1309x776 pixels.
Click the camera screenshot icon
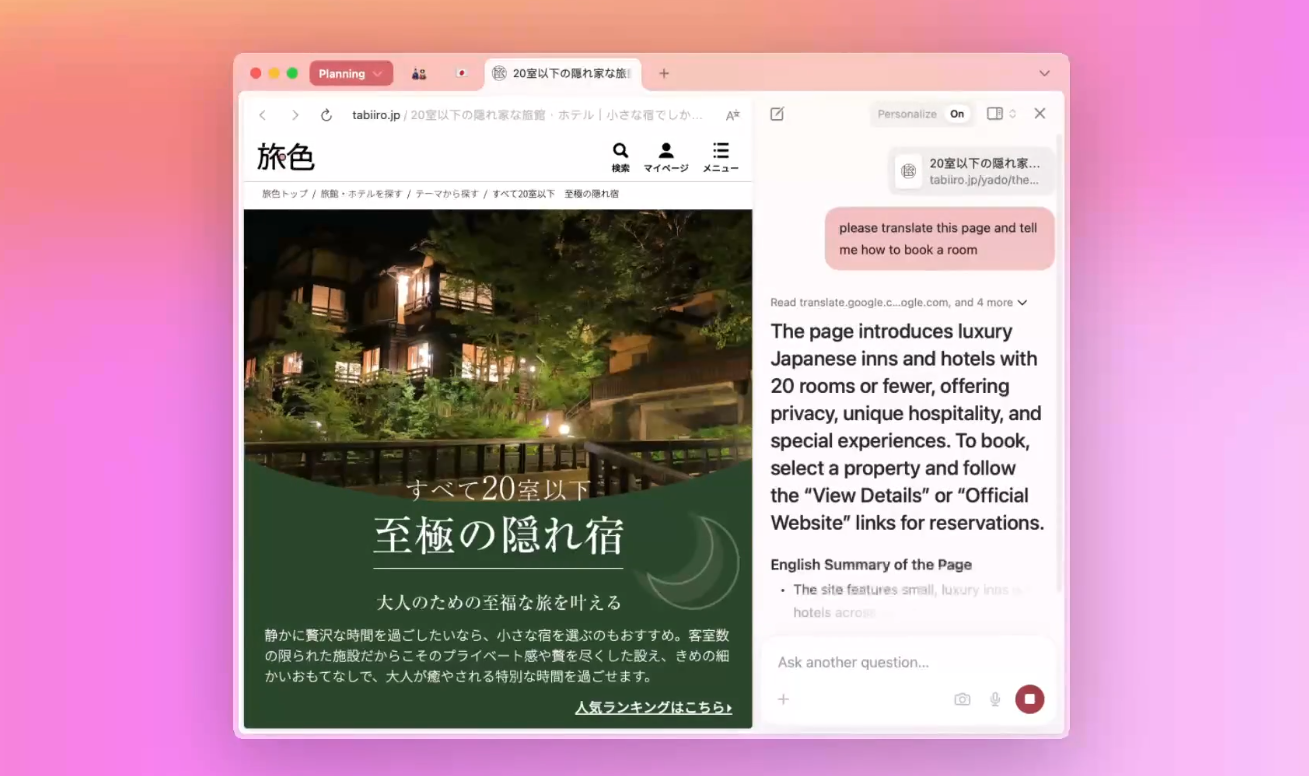962,699
